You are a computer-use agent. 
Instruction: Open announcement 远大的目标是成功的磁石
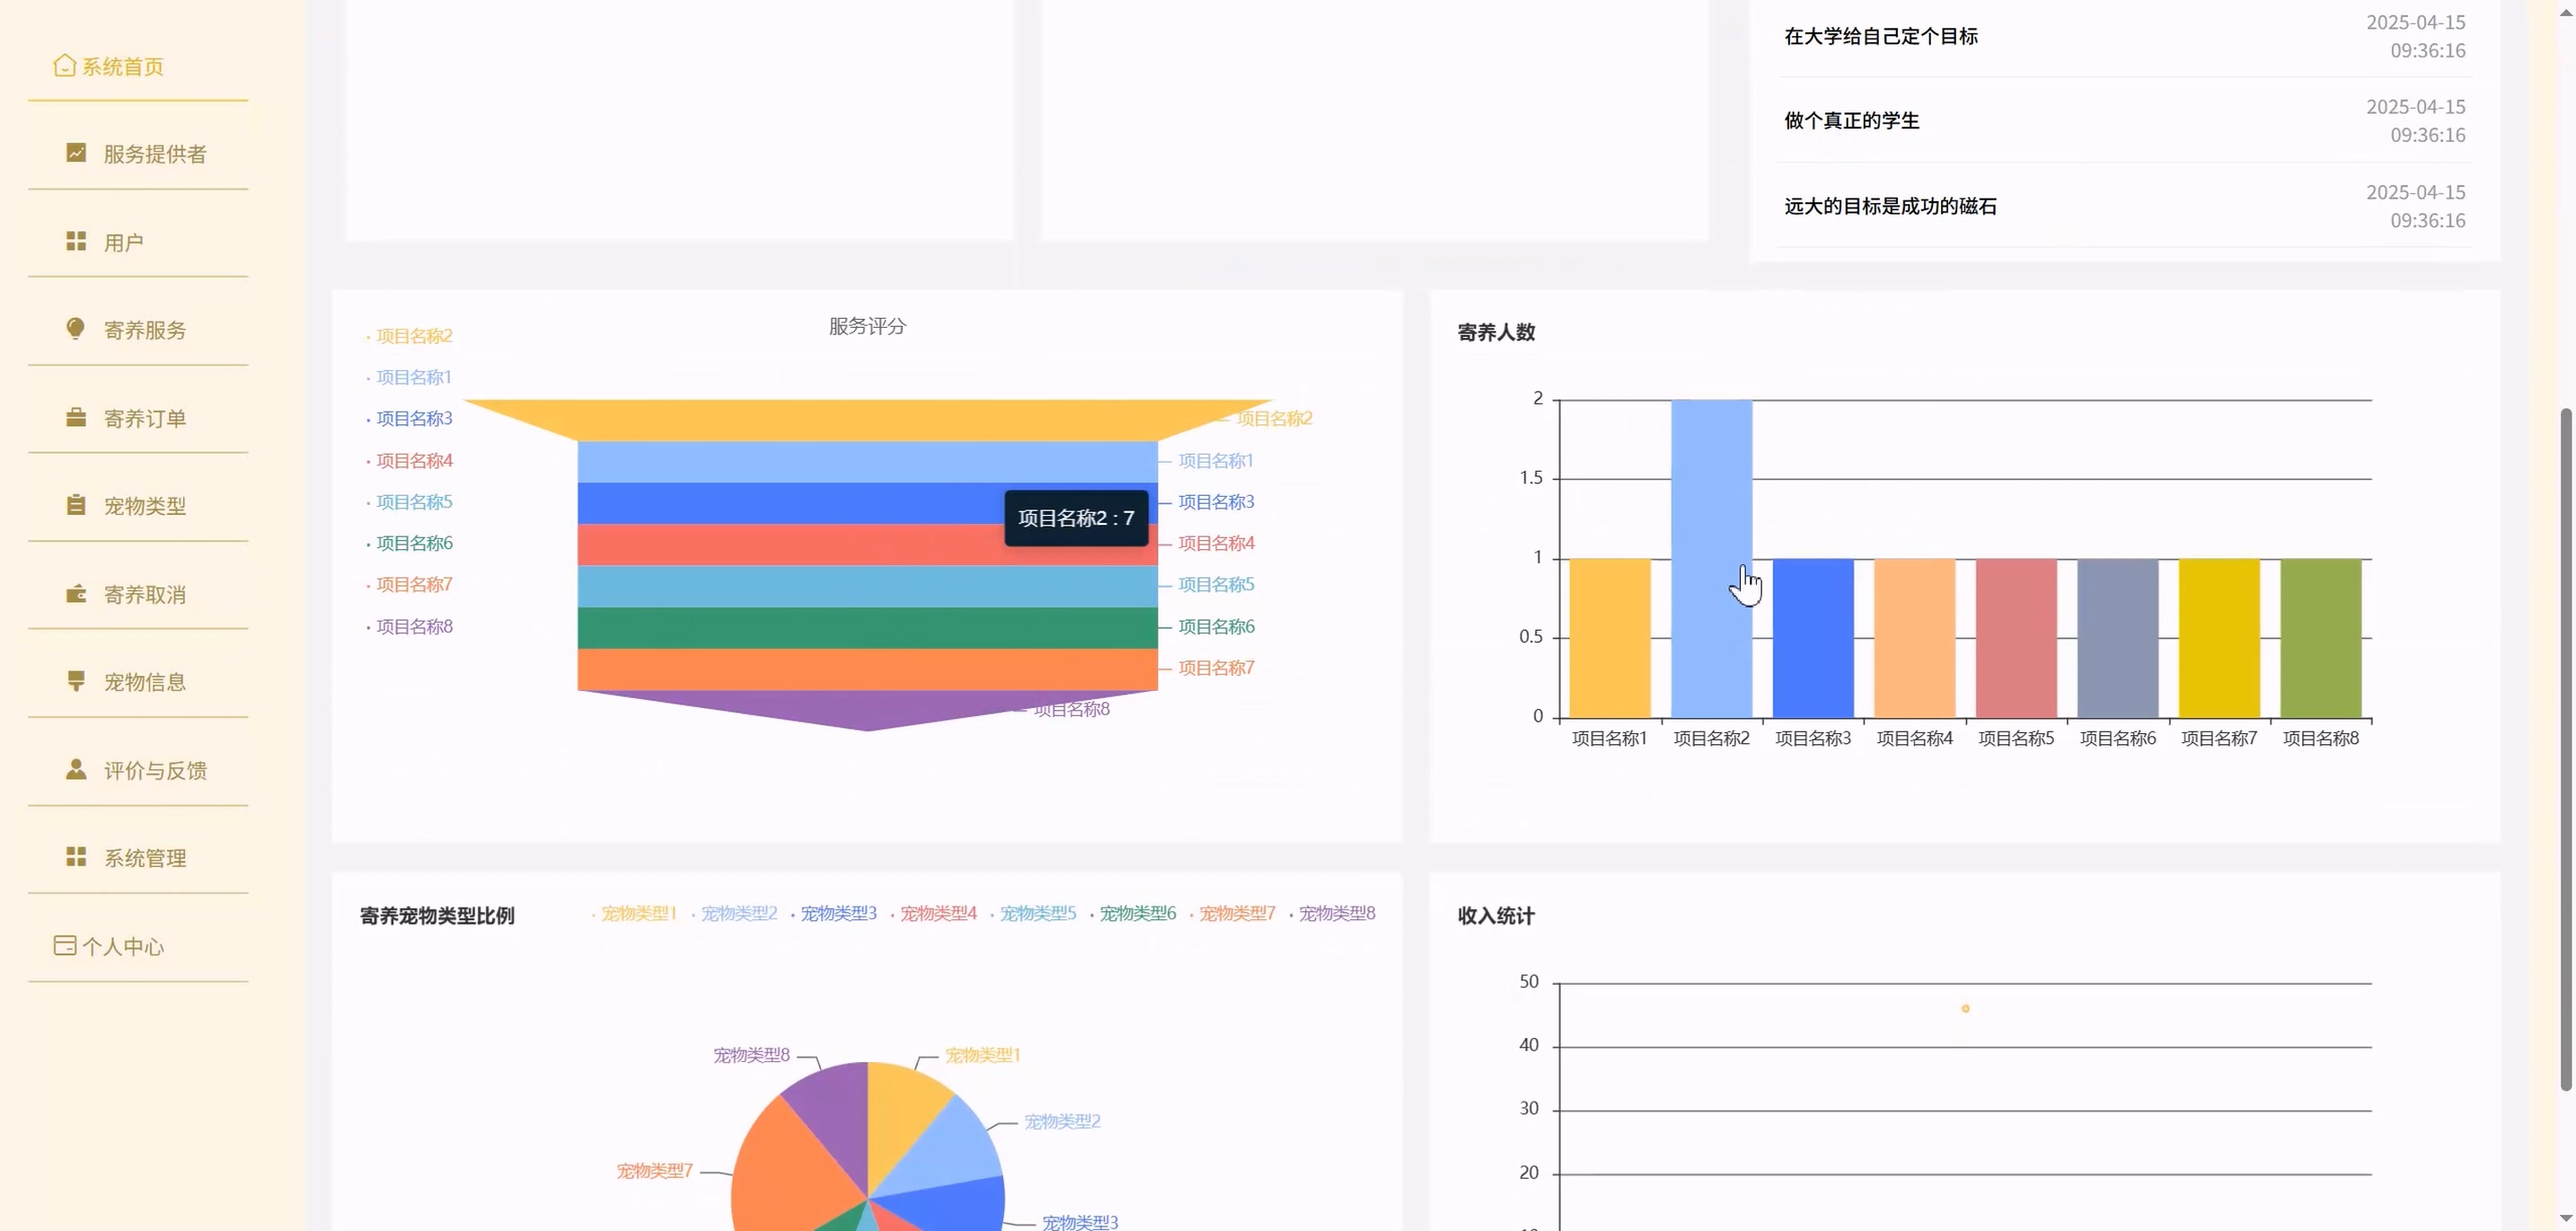(x=1890, y=206)
